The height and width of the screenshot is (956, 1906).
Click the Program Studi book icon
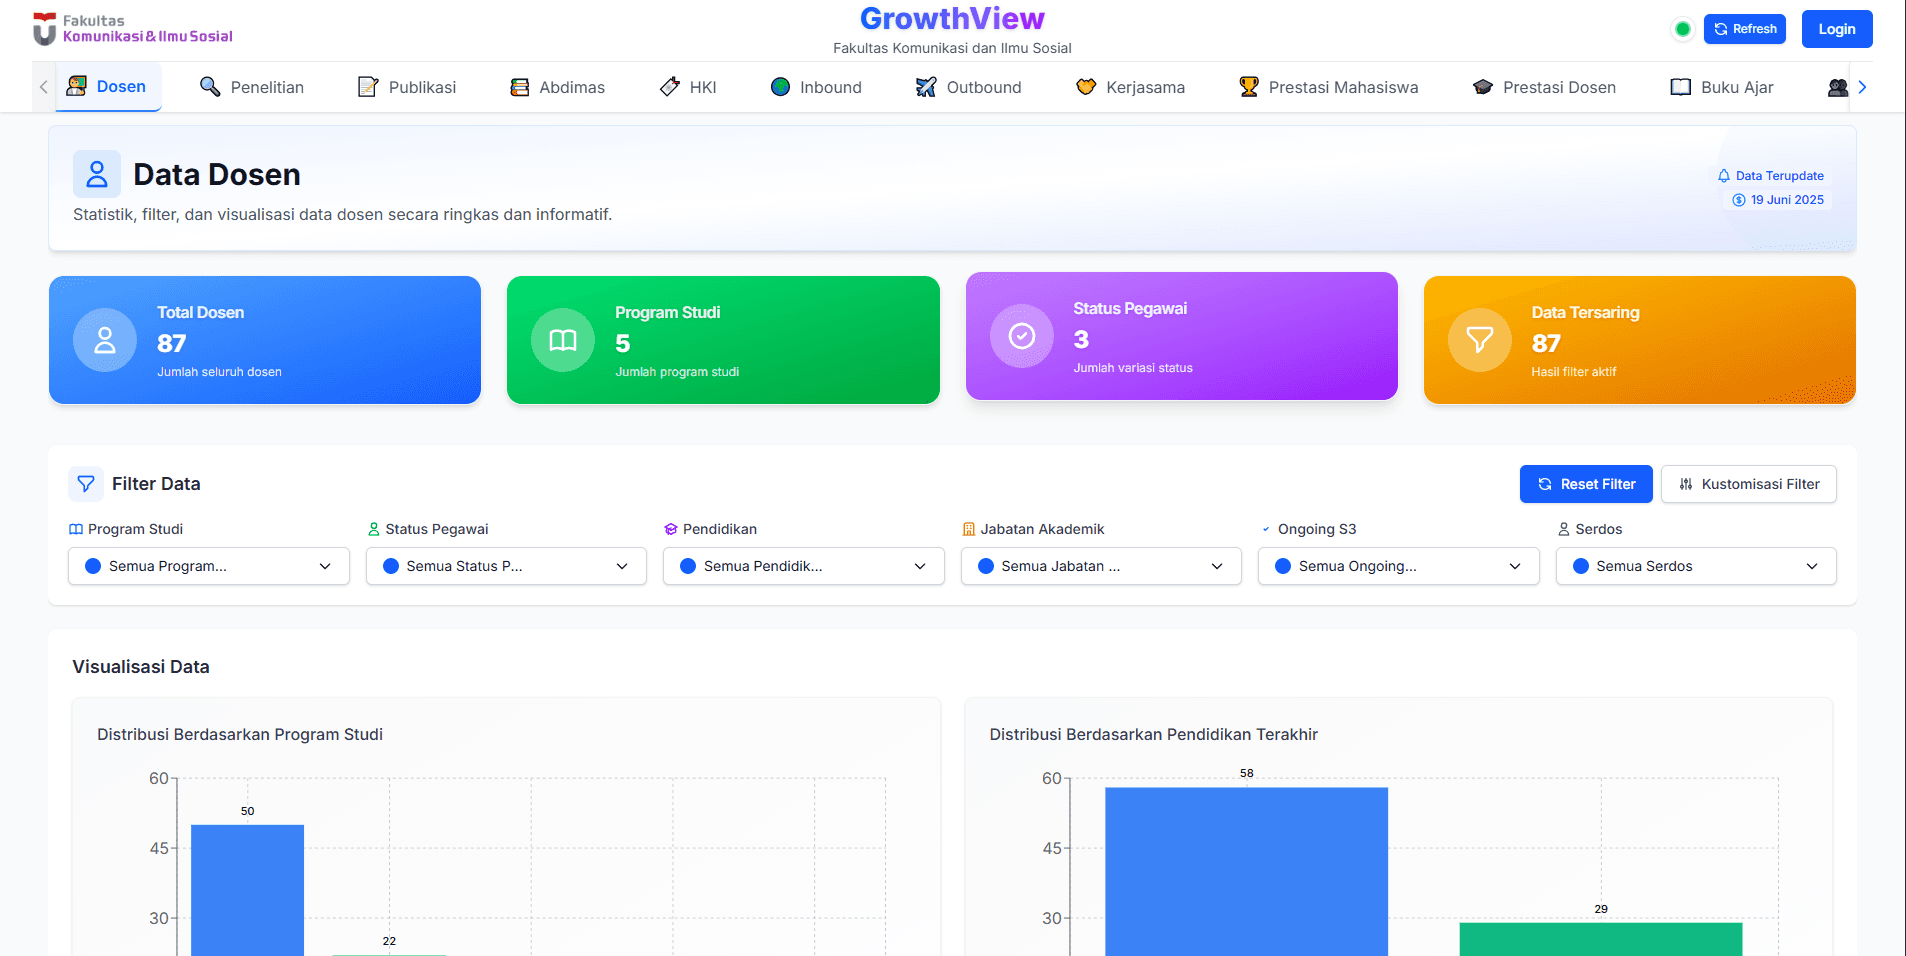tap(563, 340)
